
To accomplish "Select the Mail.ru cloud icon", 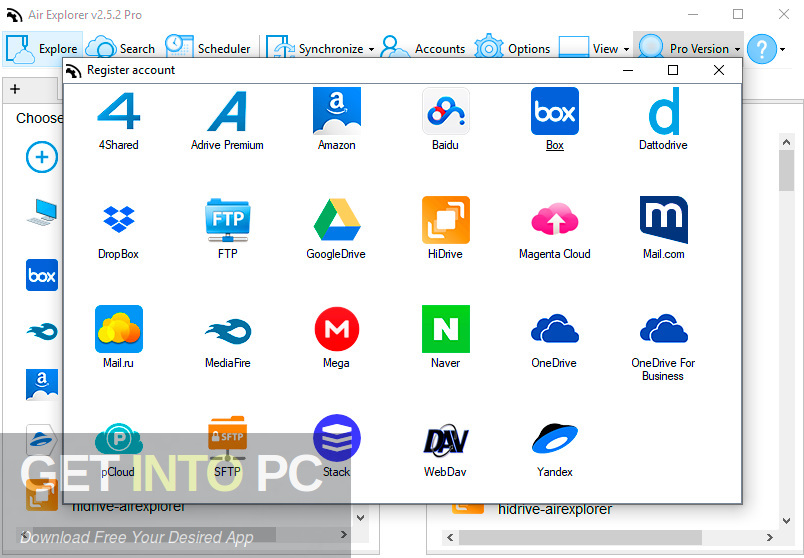I will [118, 337].
